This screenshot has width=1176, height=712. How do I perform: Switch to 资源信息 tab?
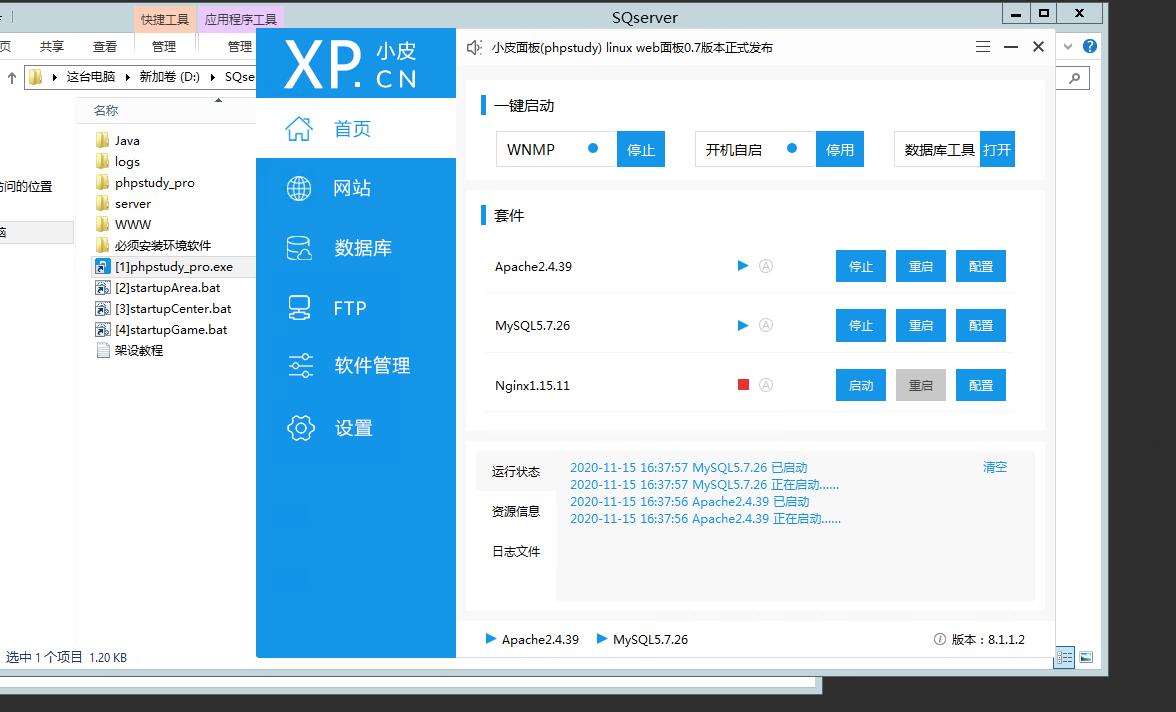click(x=516, y=511)
